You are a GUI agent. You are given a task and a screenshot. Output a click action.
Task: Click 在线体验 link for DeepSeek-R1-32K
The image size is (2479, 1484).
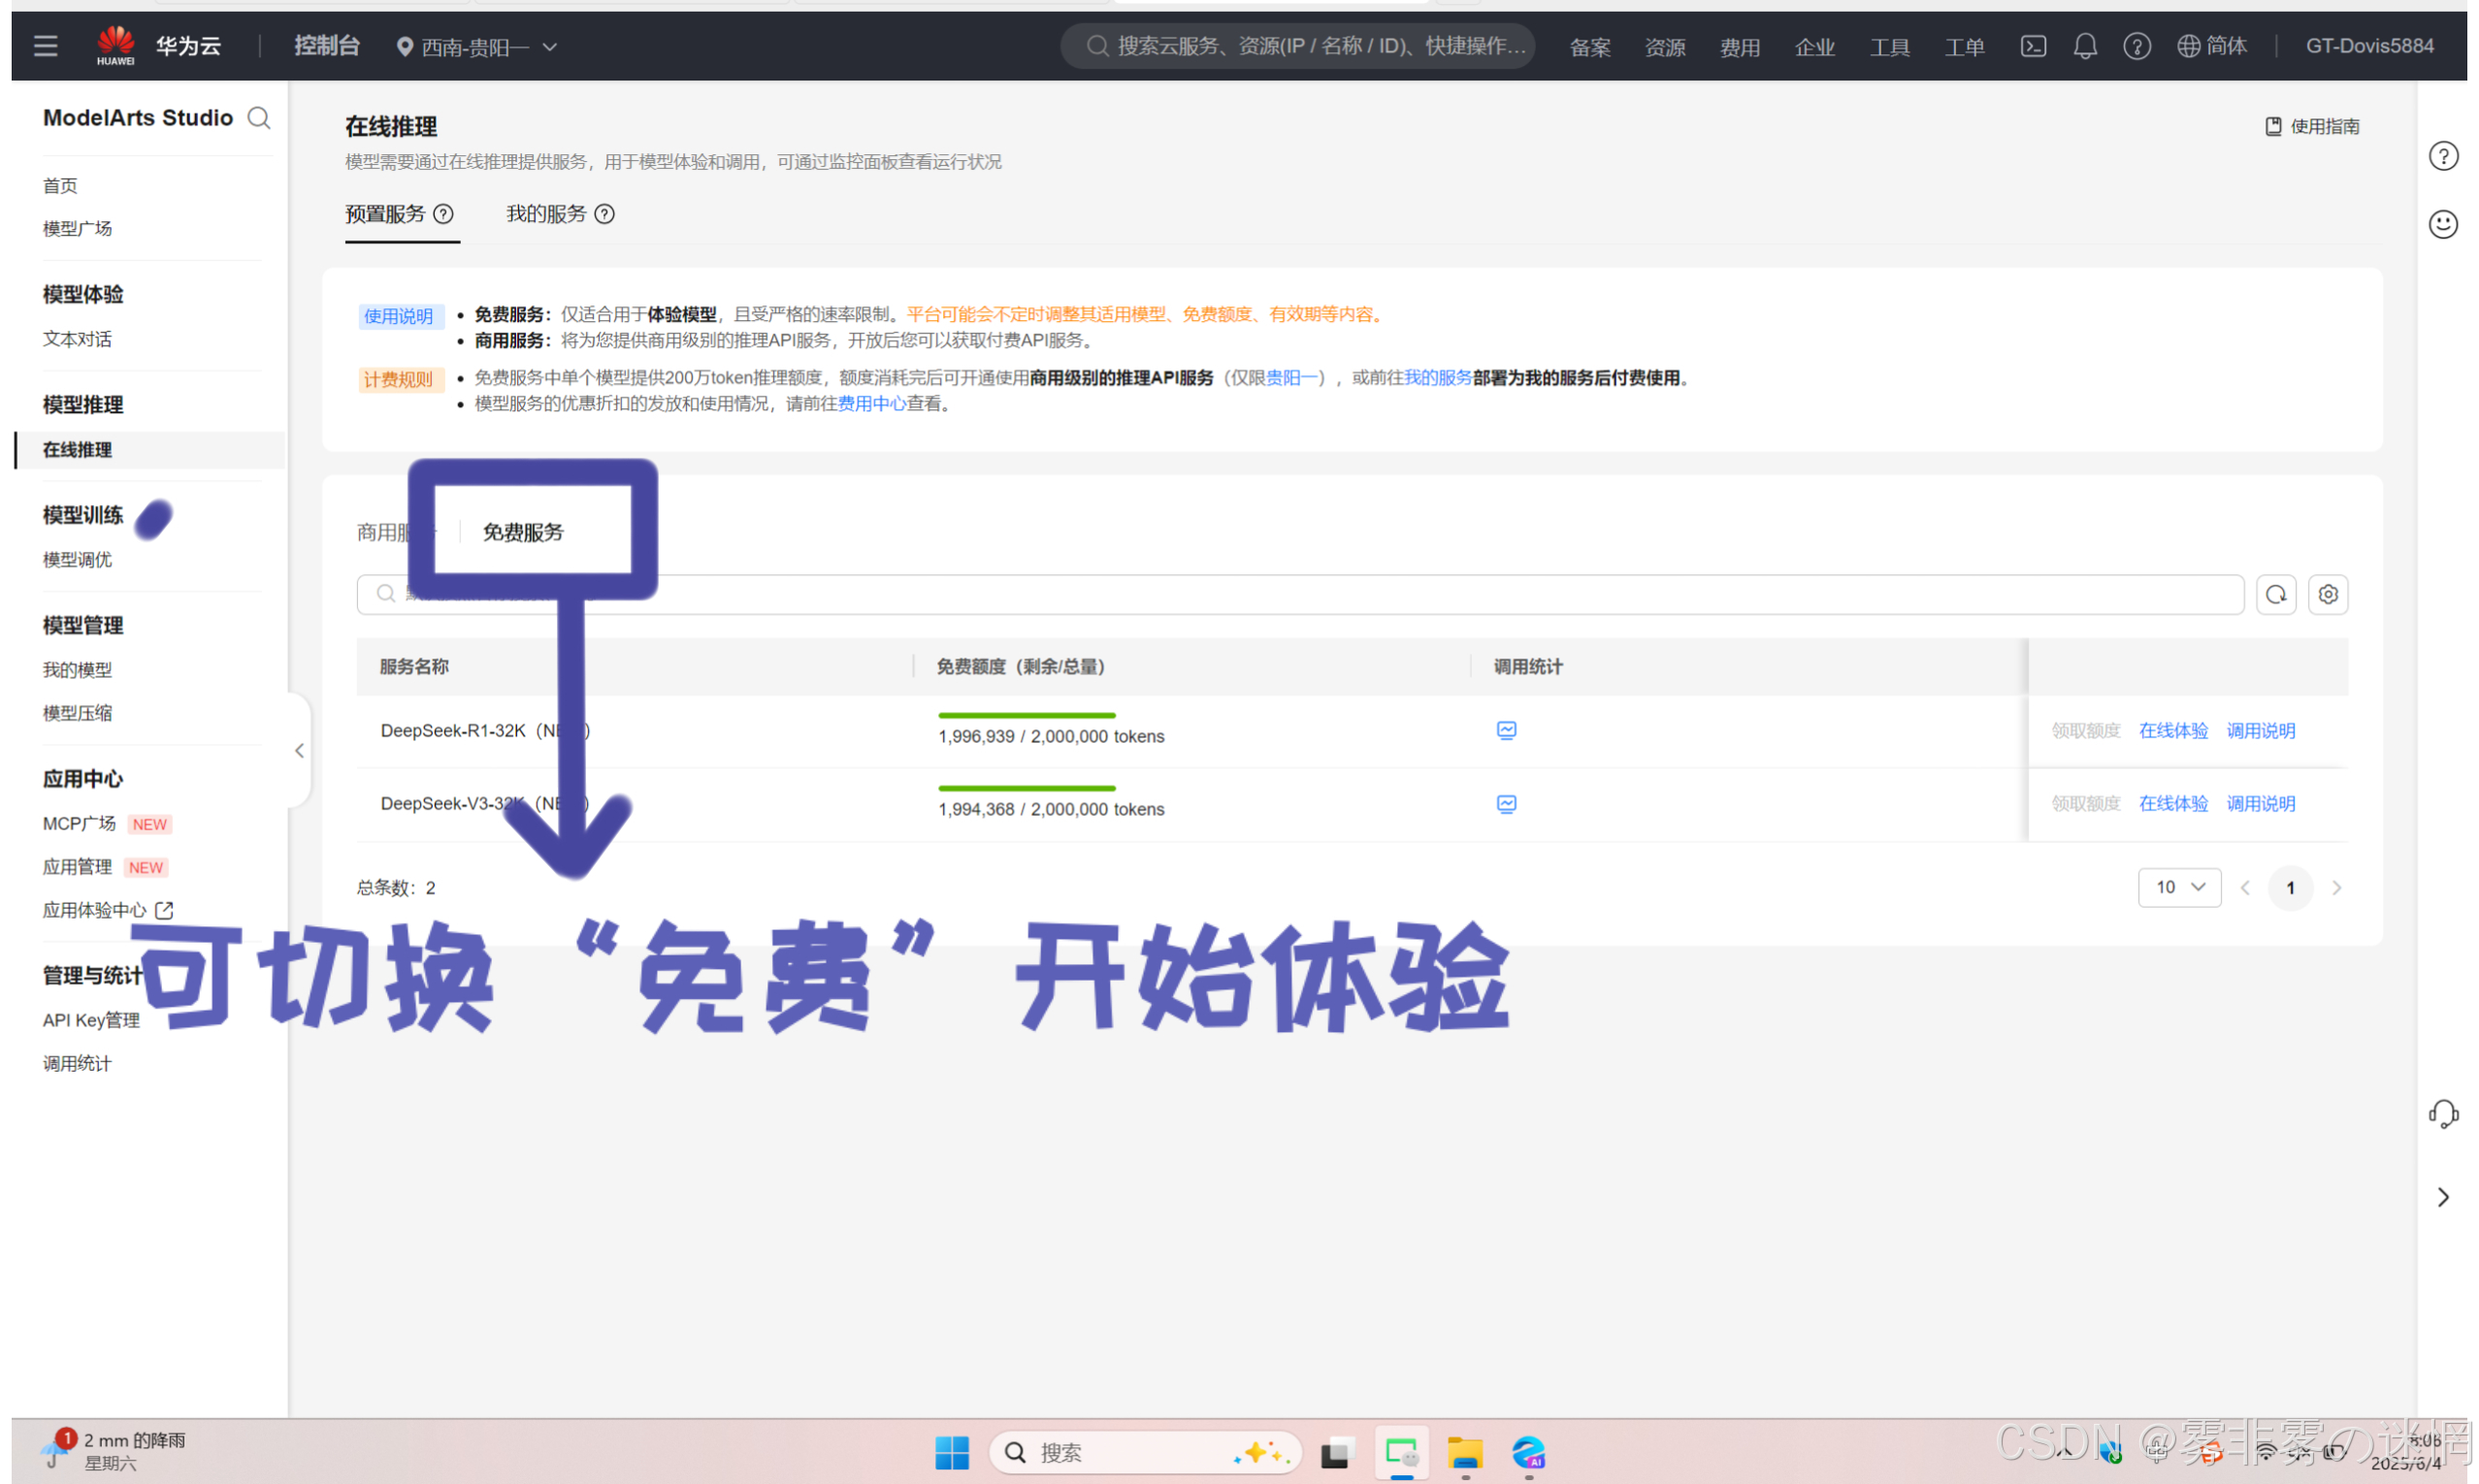[x=2172, y=730]
